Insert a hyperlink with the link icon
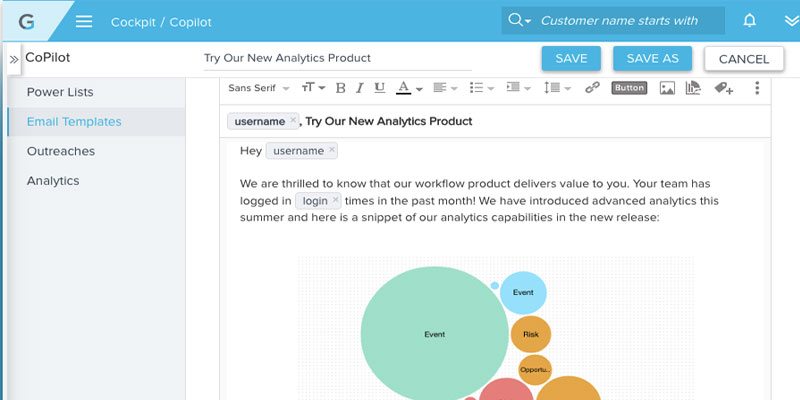Viewport: 800px width, 400px height. 592,88
